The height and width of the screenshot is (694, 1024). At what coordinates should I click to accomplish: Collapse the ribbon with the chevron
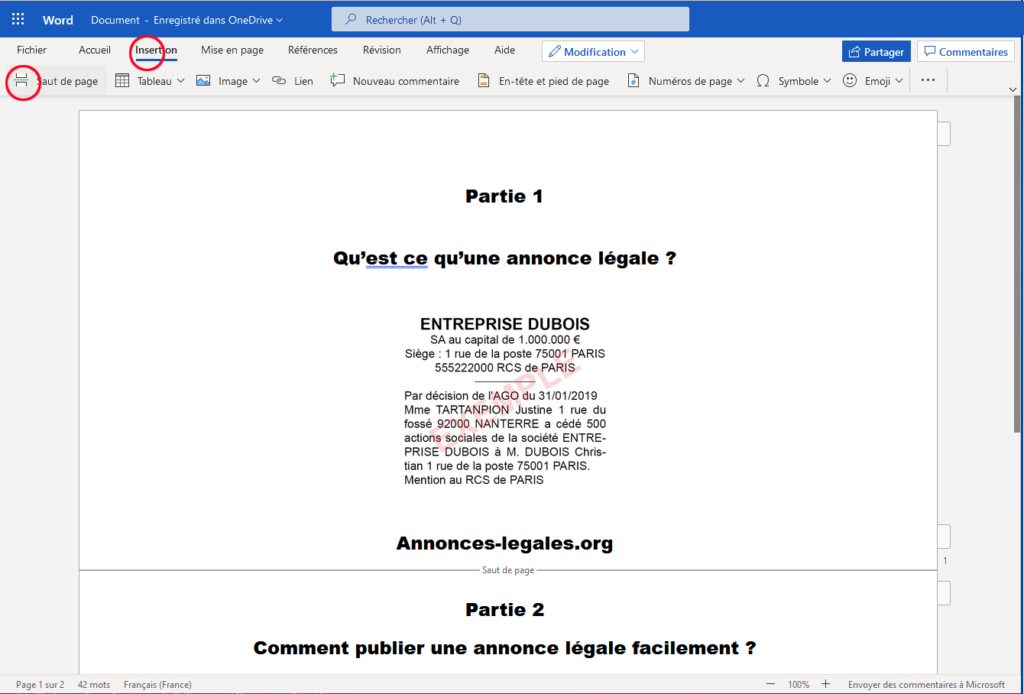tap(1013, 90)
